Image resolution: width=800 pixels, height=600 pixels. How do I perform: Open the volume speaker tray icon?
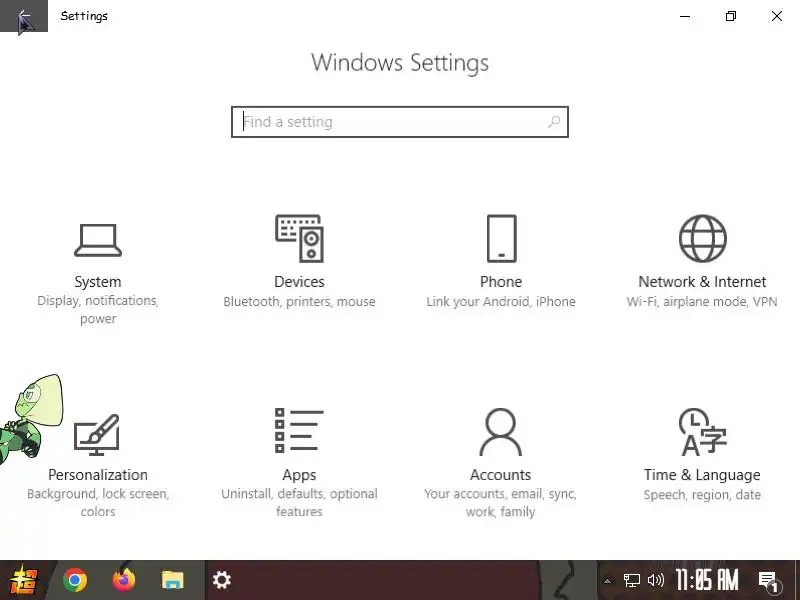click(656, 580)
